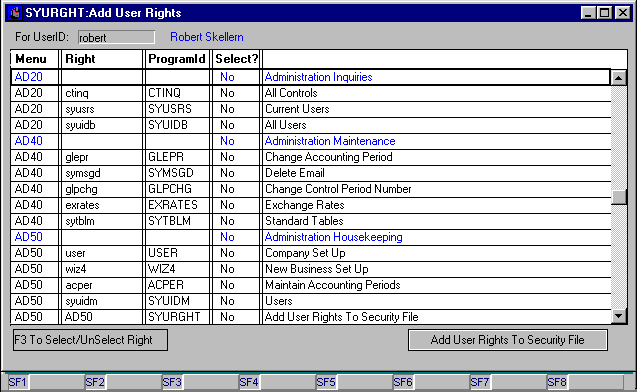Image resolution: width=637 pixels, height=392 pixels.
Task: Click the SYMSGD program ID cell
Action: point(177,173)
